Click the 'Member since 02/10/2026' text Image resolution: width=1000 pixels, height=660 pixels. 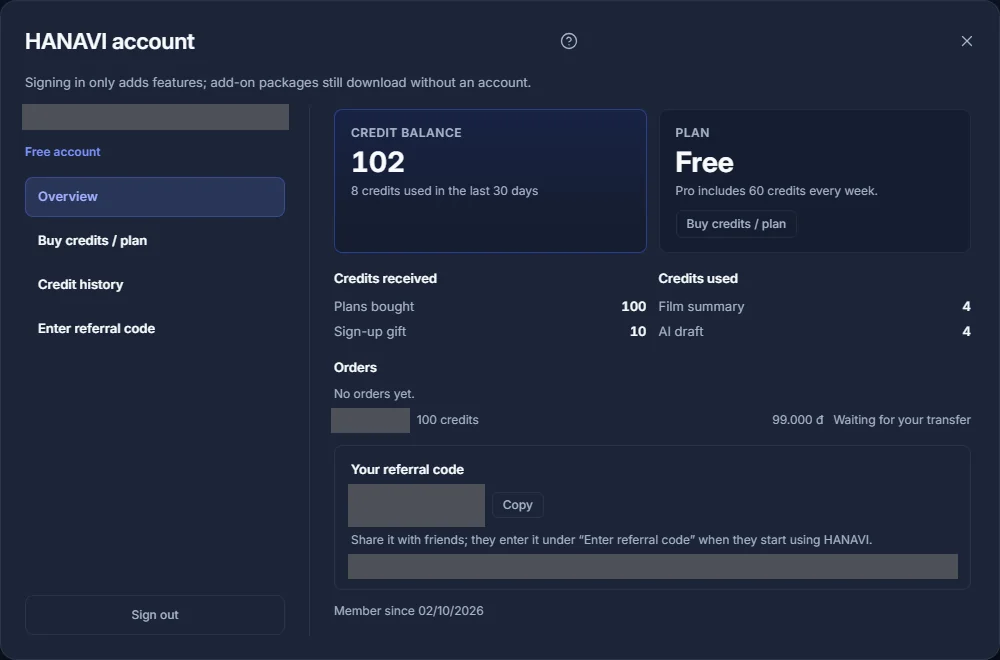(409, 611)
